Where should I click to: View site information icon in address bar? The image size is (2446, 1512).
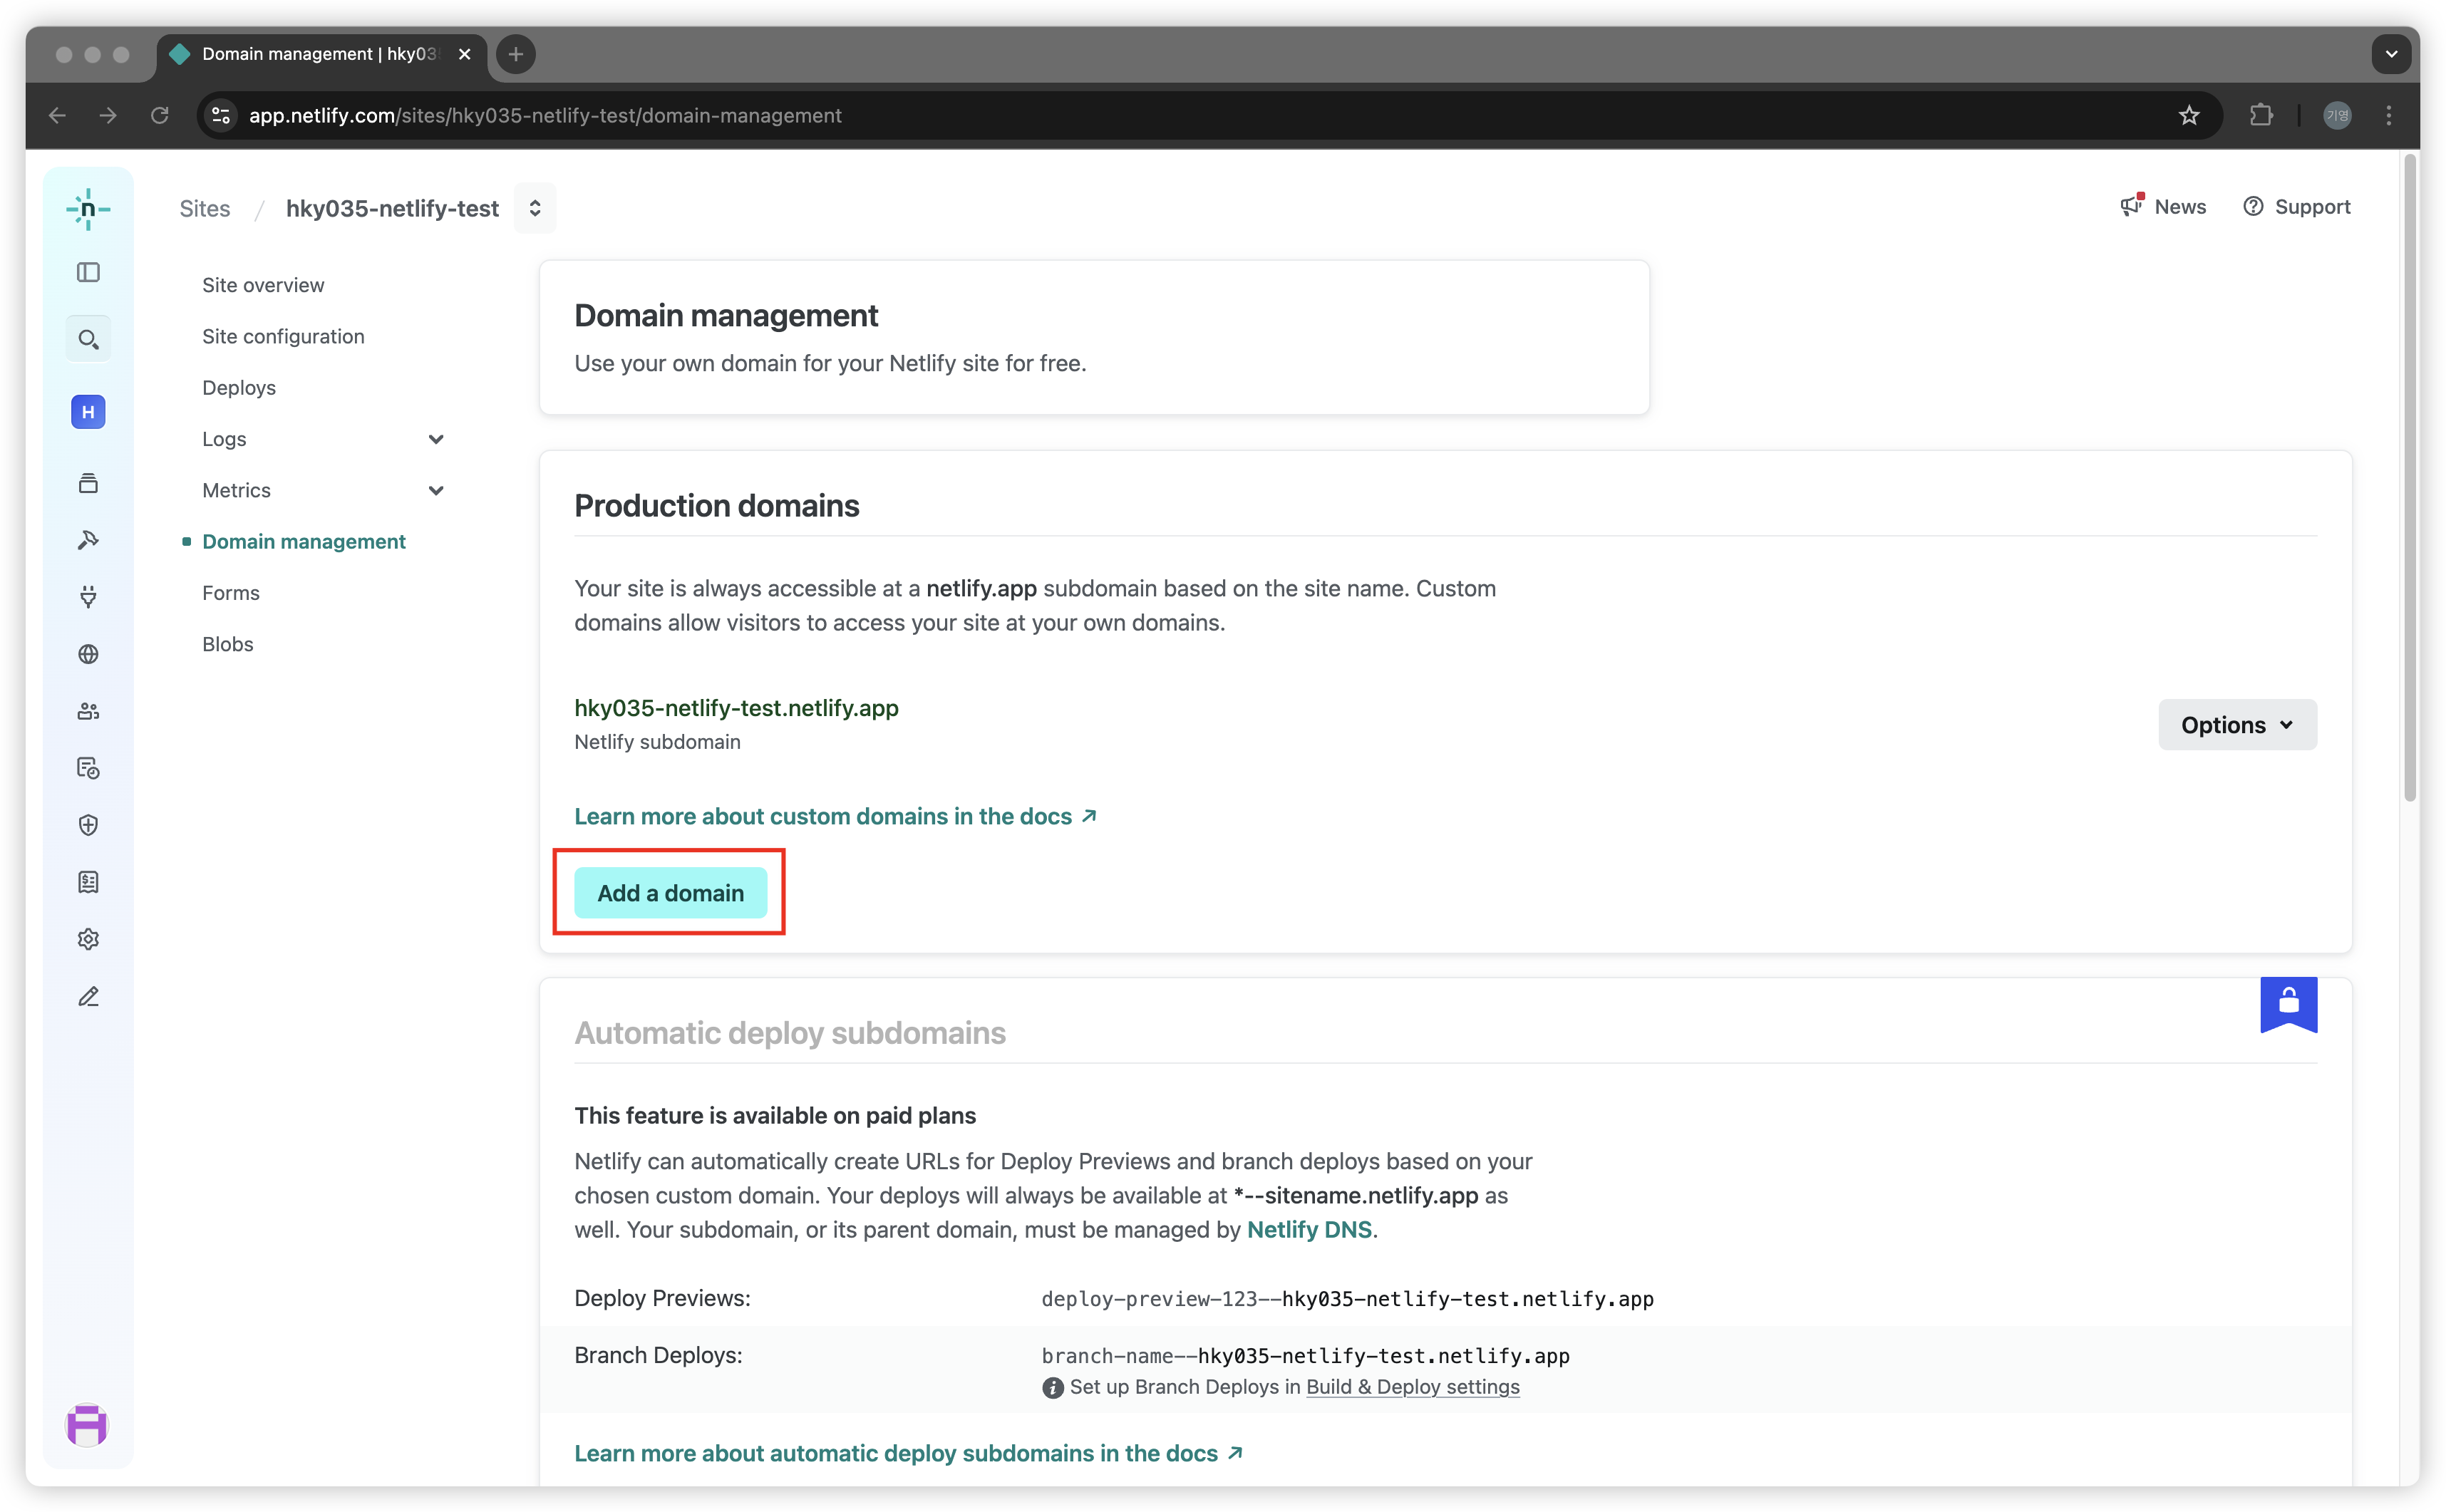pos(221,115)
